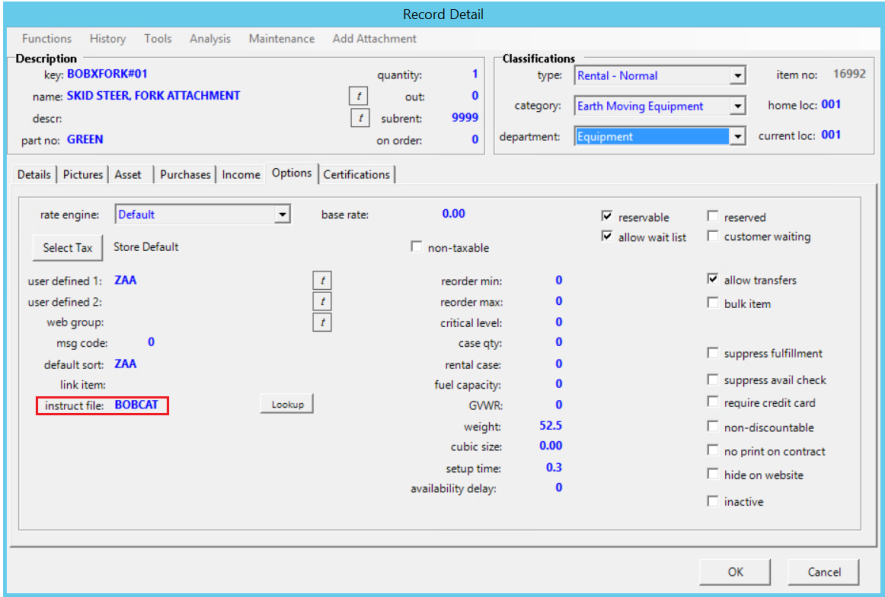Expand the department dropdown

(x=737, y=137)
